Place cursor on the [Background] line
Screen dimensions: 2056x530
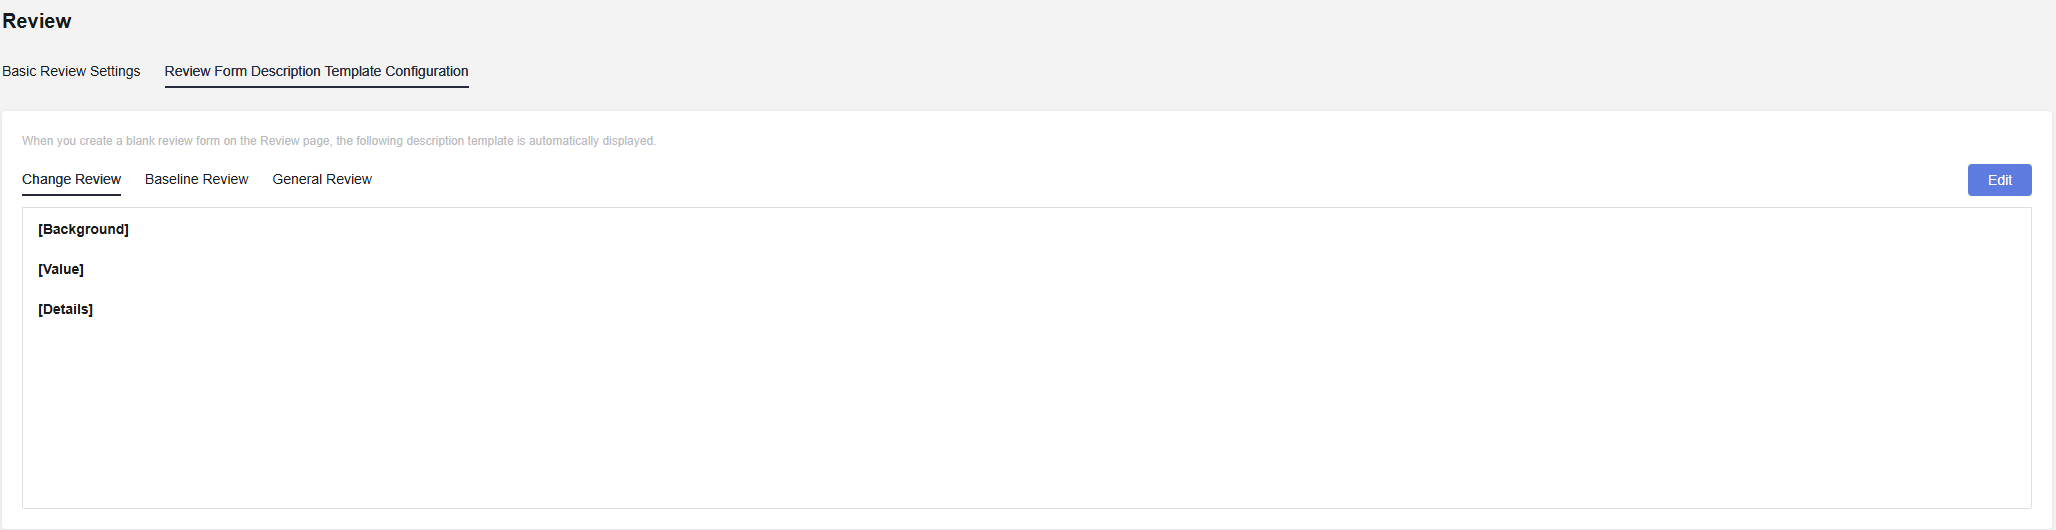tap(83, 229)
